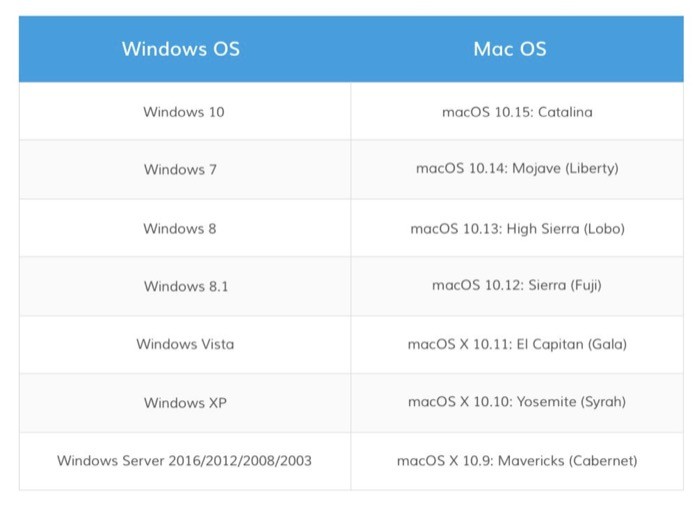The width and height of the screenshot is (700, 505).
Task: Click the Mac OS column header
Action: tap(510, 49)
